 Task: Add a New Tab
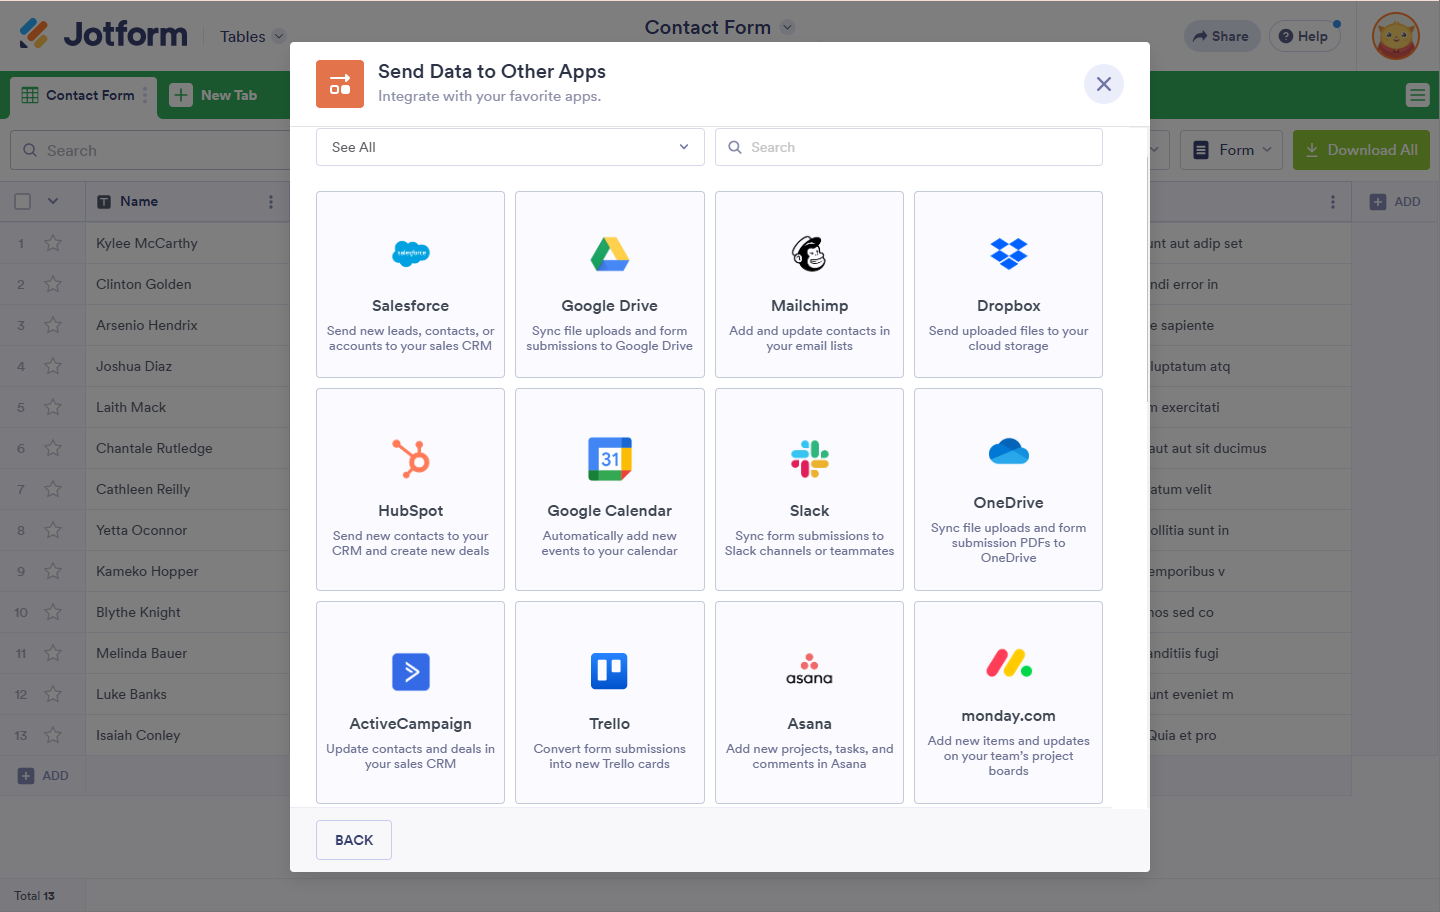click(x=214, y=95)
